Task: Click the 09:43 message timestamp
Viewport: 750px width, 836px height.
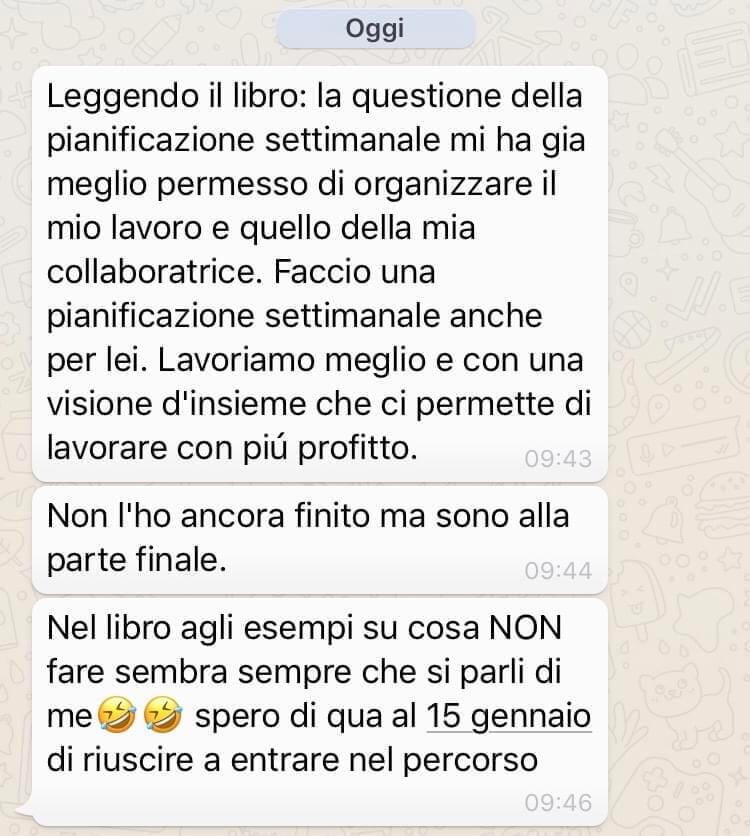Action: point(558,459)
